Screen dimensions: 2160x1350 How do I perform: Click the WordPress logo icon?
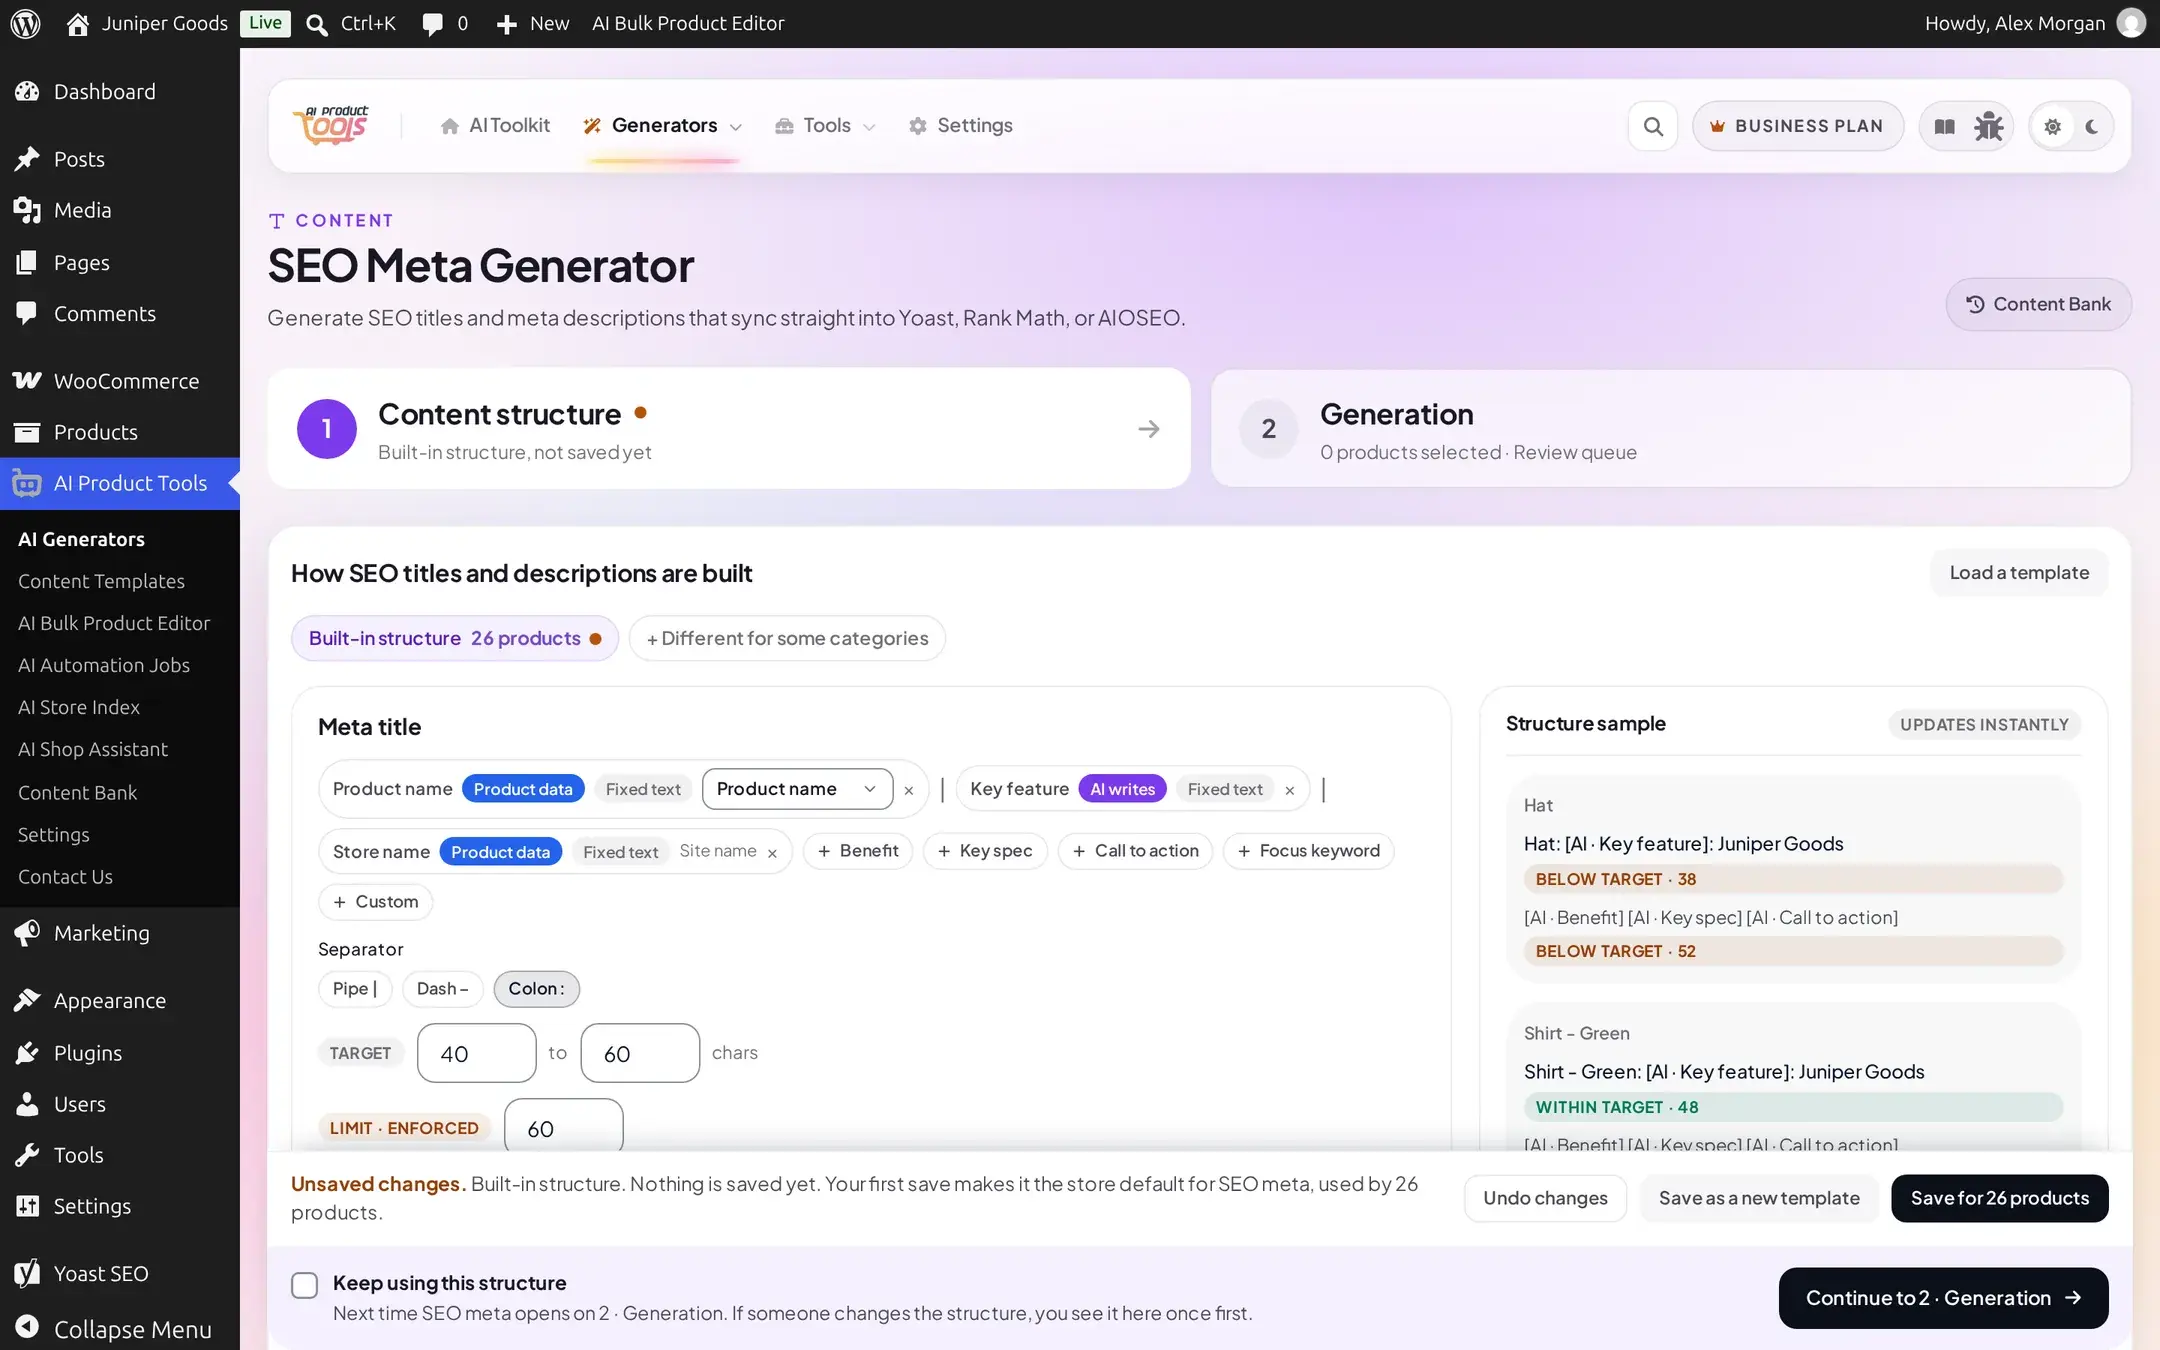click(25, 23)
